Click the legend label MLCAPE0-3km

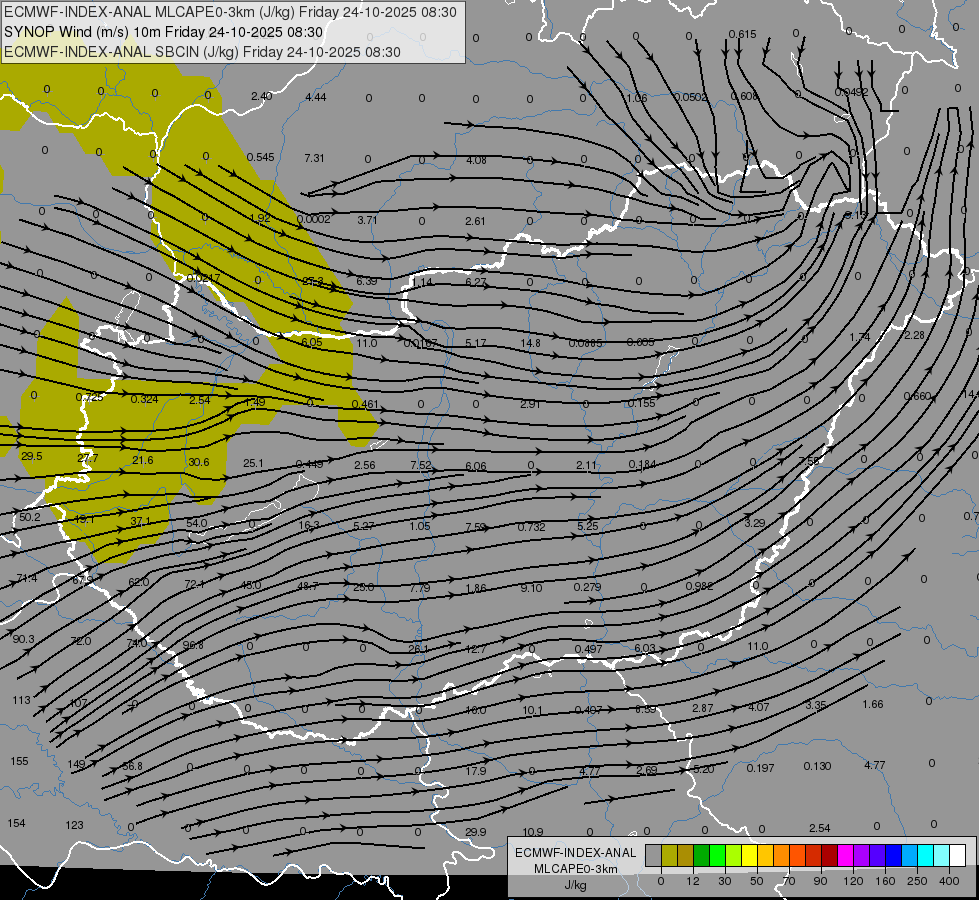click(576, 869)
